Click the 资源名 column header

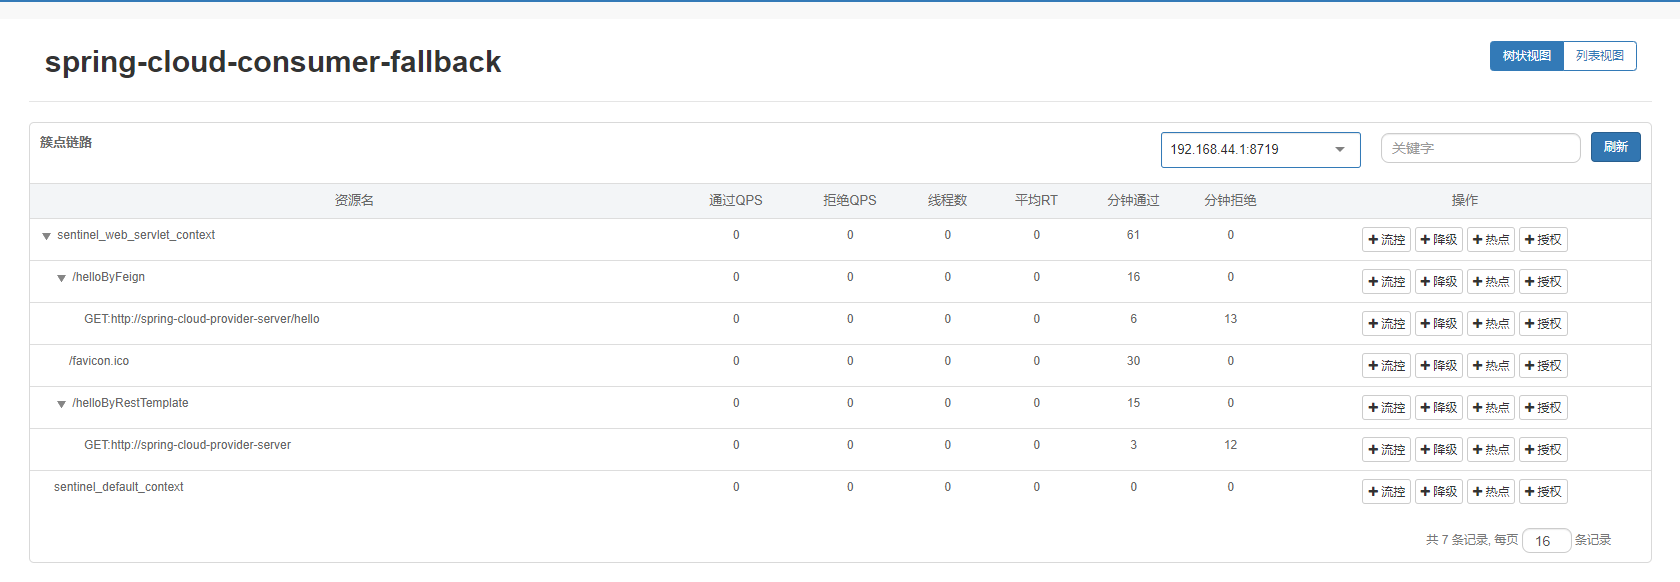click(354, 201)
